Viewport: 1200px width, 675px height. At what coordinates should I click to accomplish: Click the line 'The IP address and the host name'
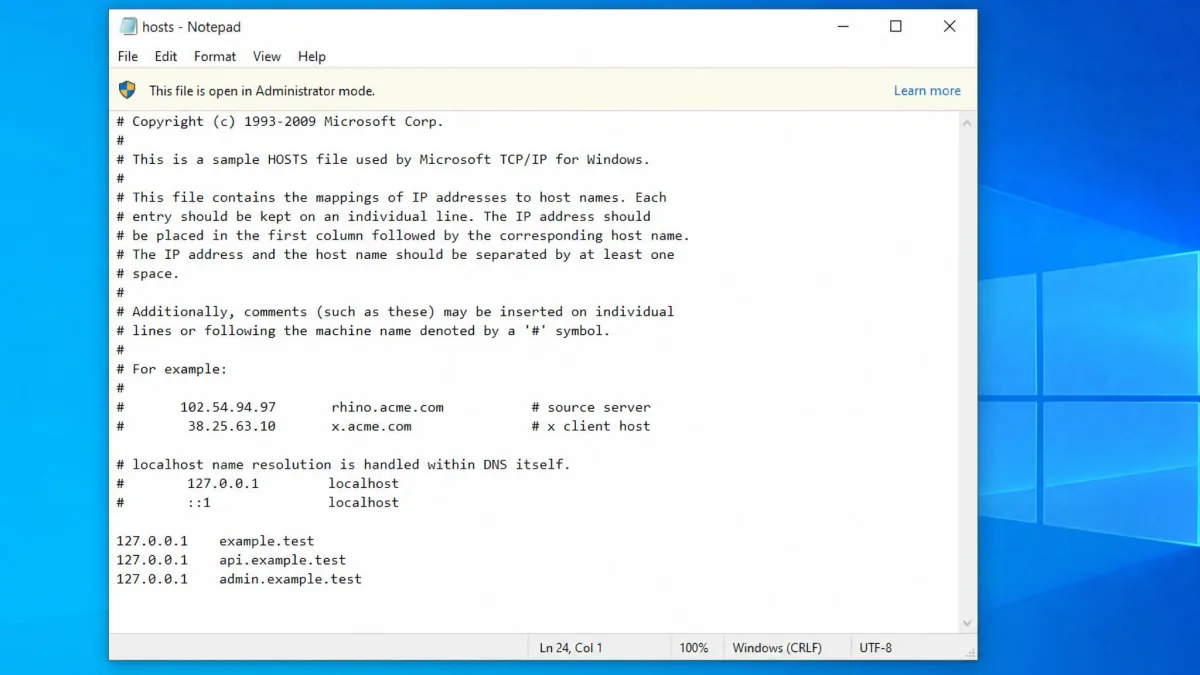click(x=395, y=255)
